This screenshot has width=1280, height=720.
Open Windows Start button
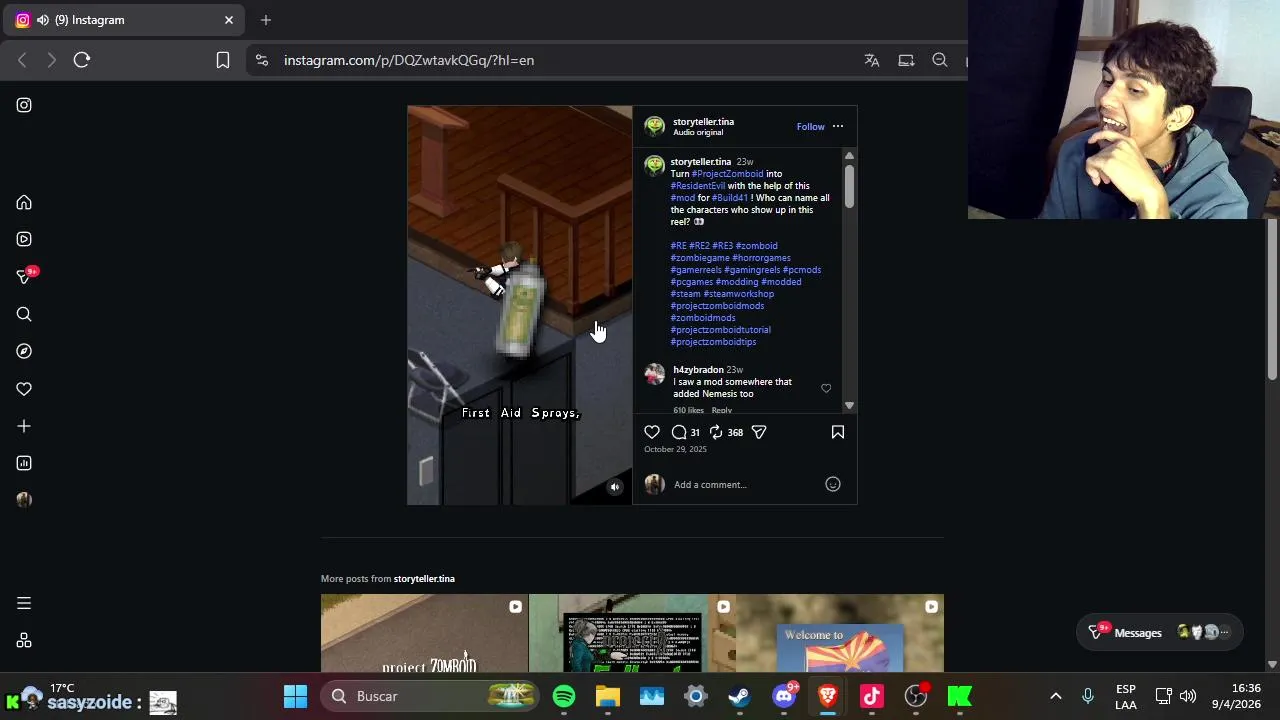tap(295, 696)
